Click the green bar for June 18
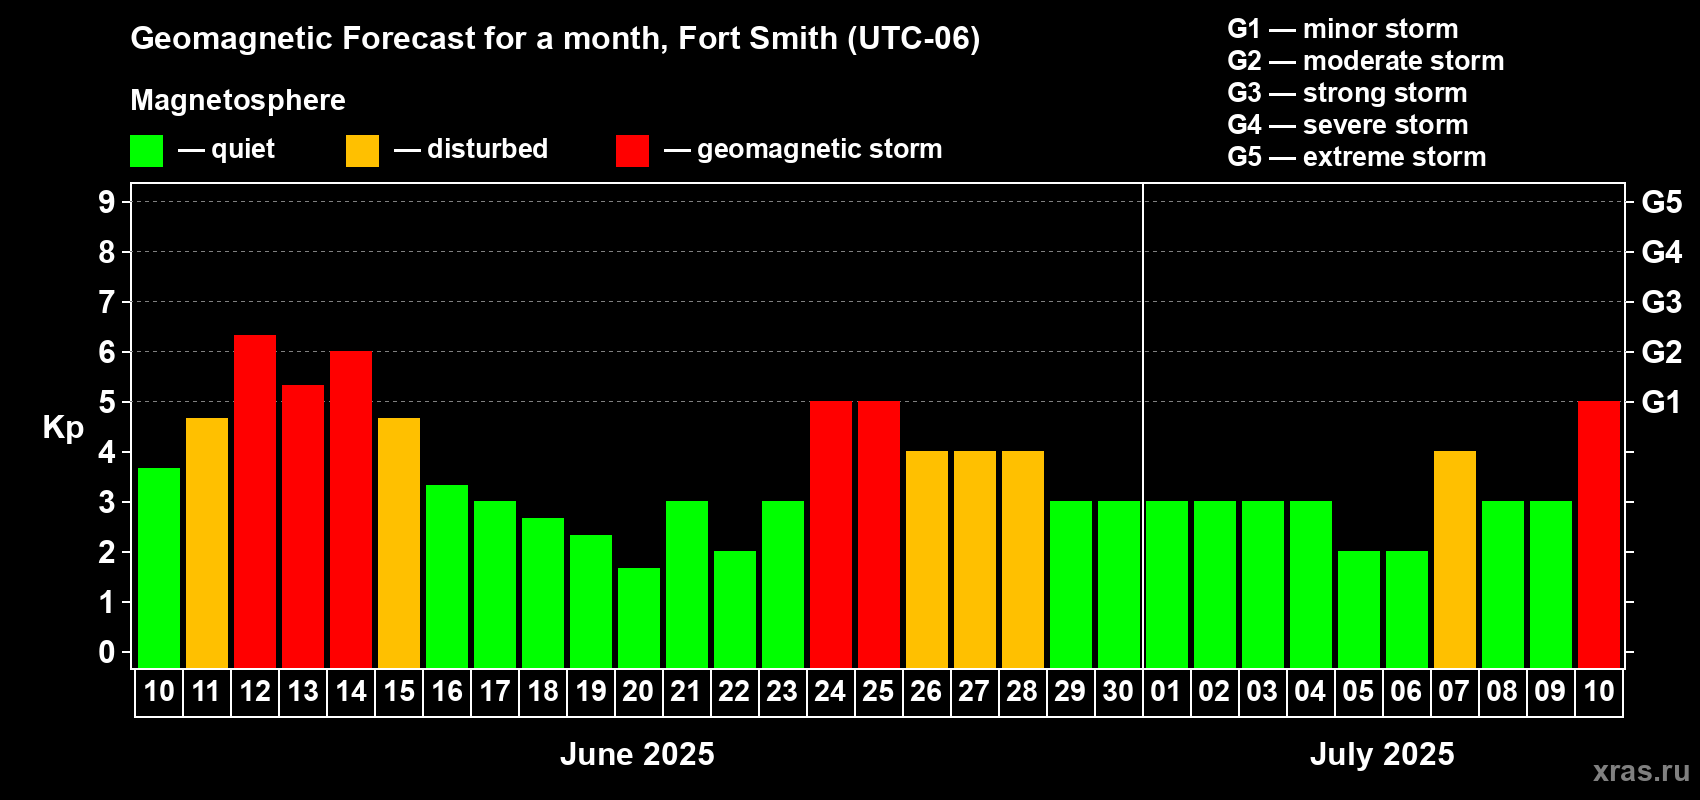This screenshot has width=1700, height=800. pos(543,593)
